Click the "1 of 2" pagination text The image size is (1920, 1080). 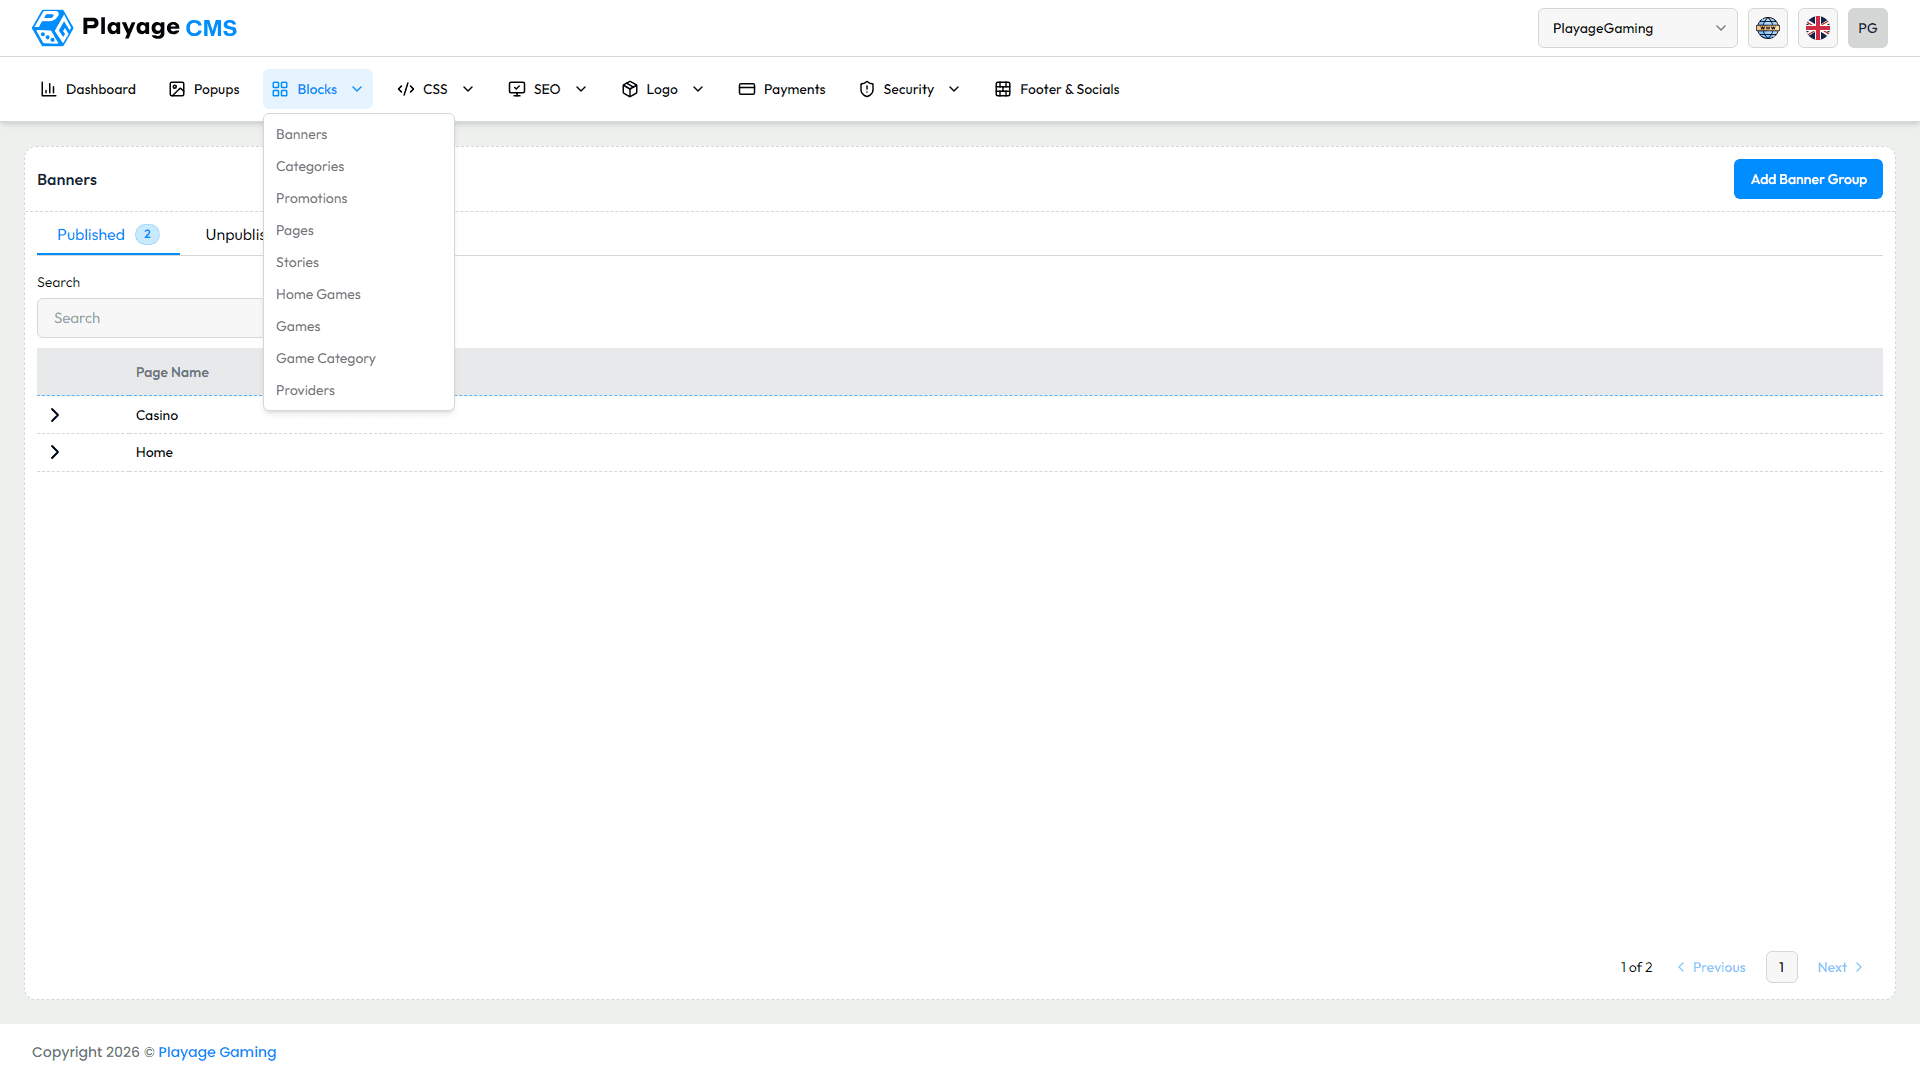pos(1636,967)
